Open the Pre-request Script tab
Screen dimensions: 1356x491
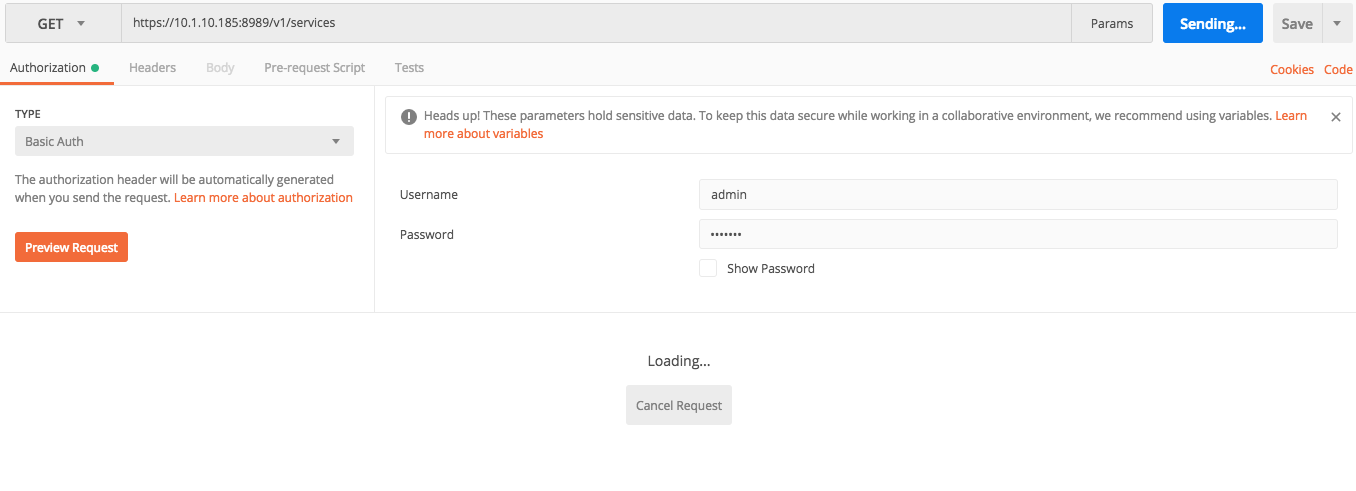tap(314, 68)
